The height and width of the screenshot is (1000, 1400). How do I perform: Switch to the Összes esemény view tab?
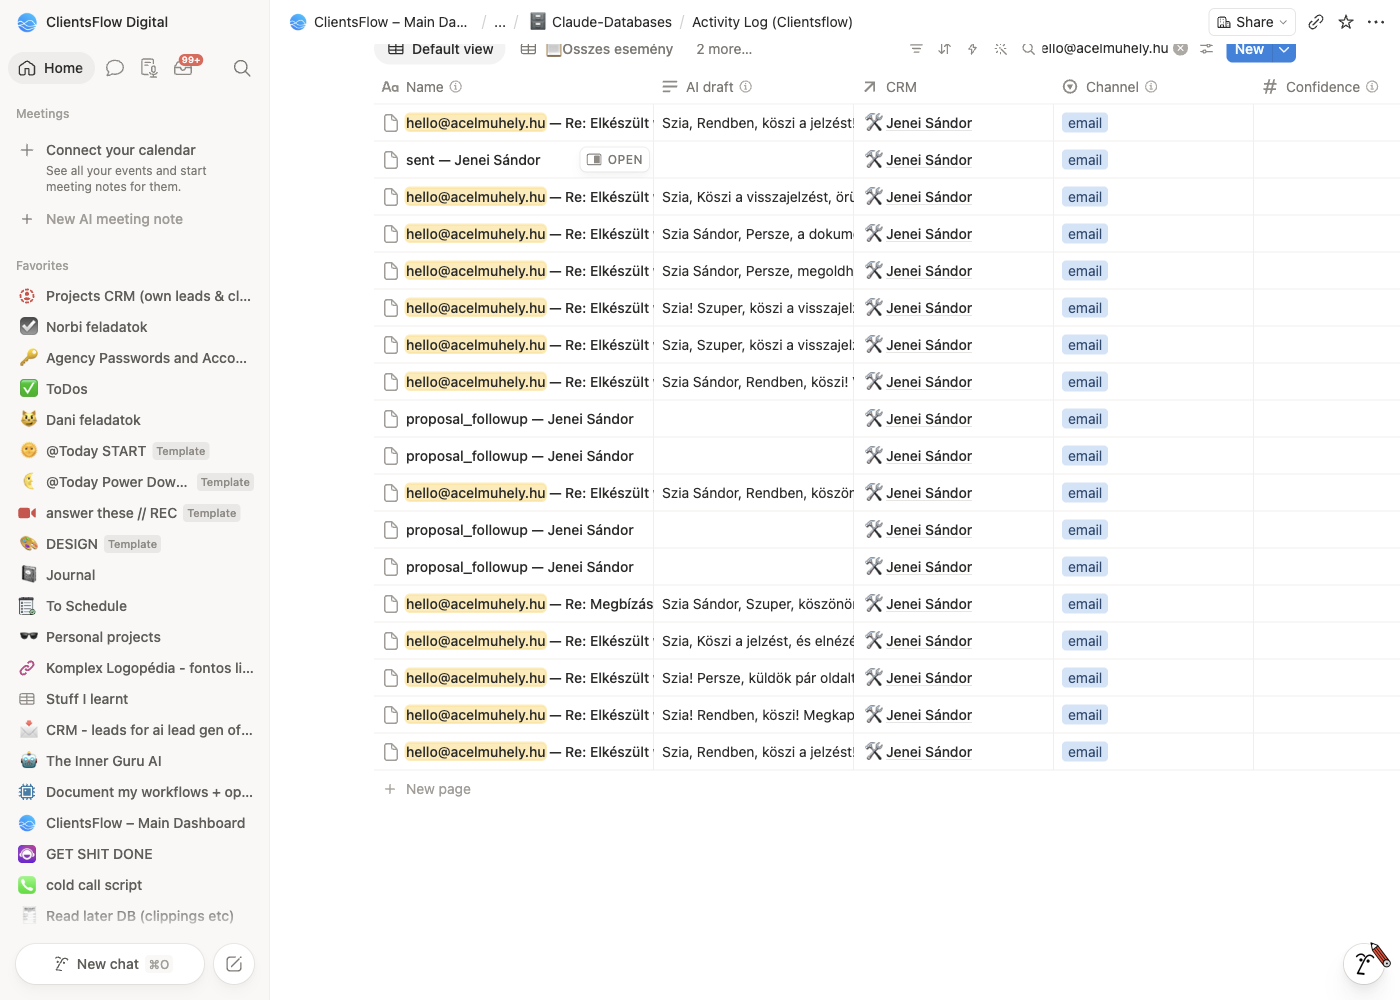(x=597, y=49)
